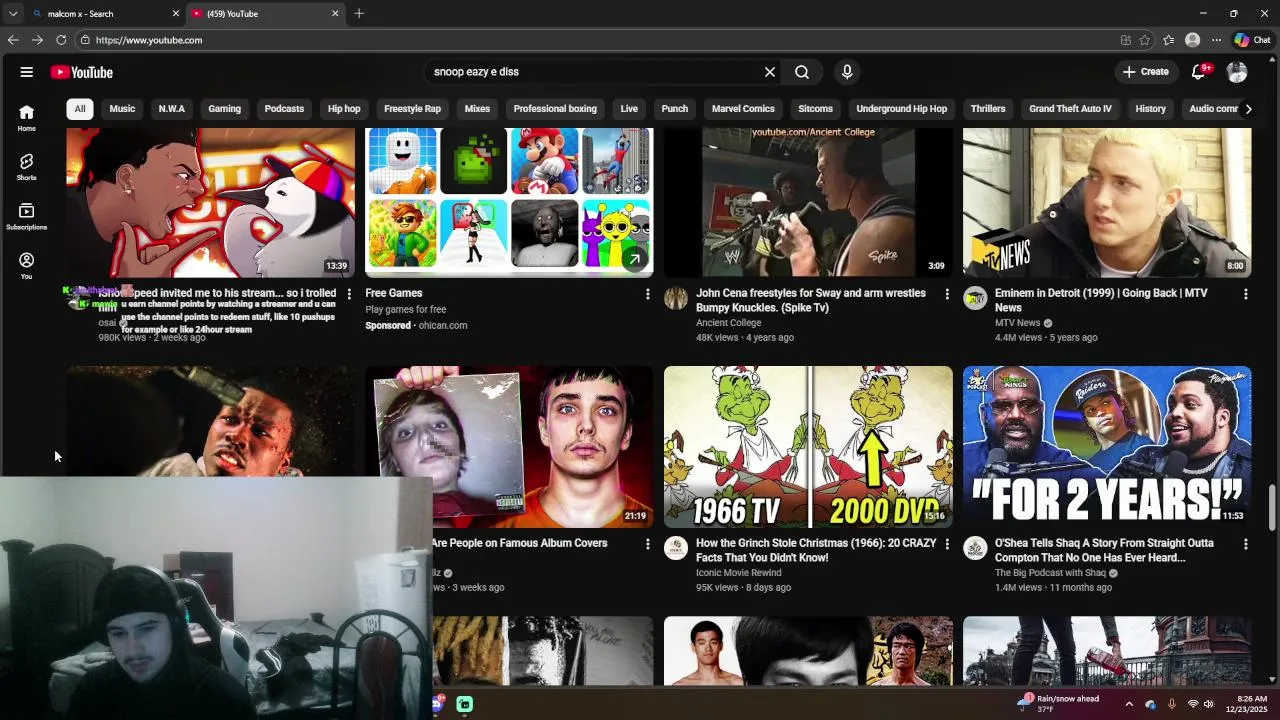Open MTV News channel avatar
Image resolution: width=1280 pixels, height=720 pixels.
[975, 298]
